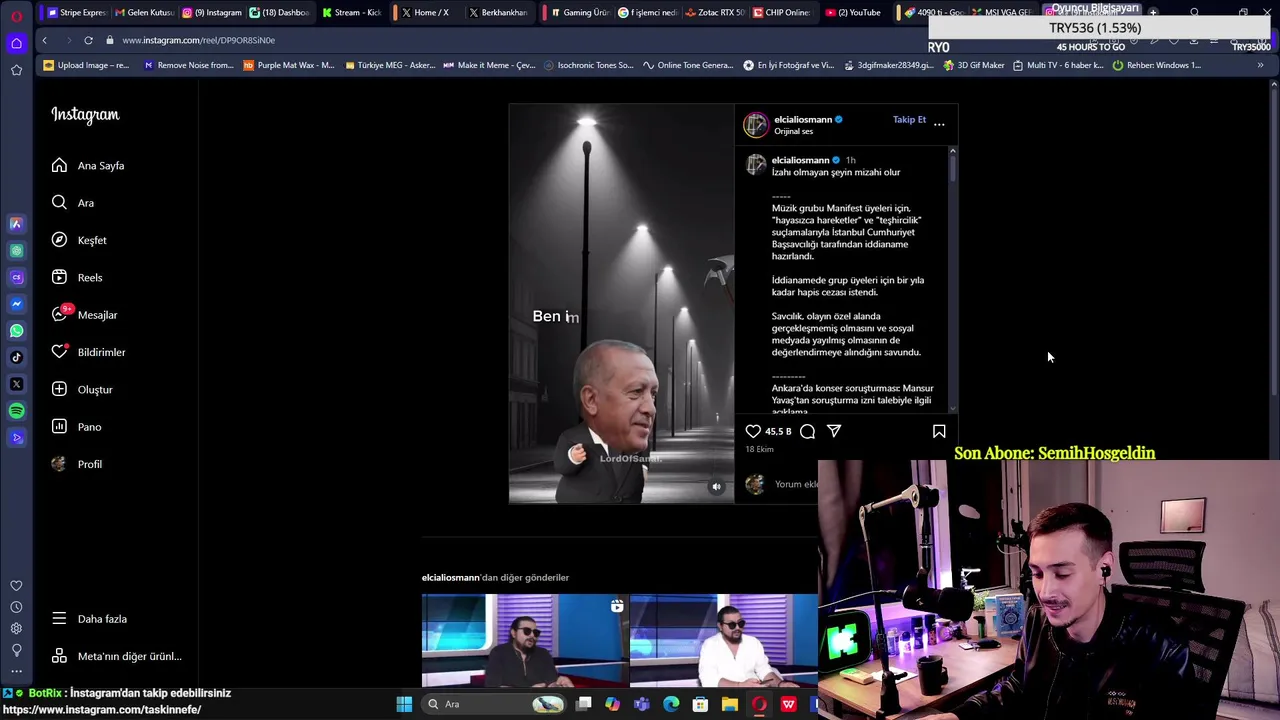Click the 45,5 B likes count
This screenshot has height=720, width=1280.
(778, 432)
